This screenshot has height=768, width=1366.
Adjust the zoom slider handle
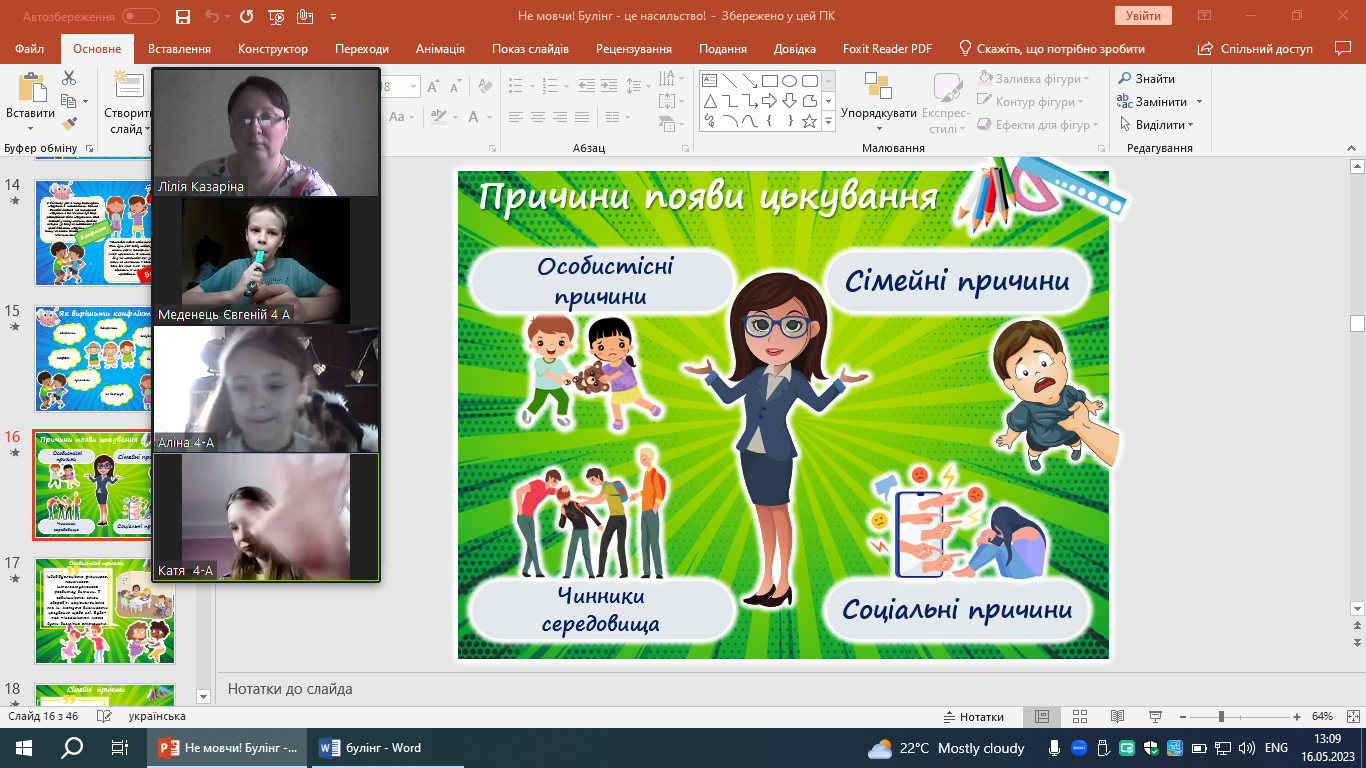point(1221,717)
